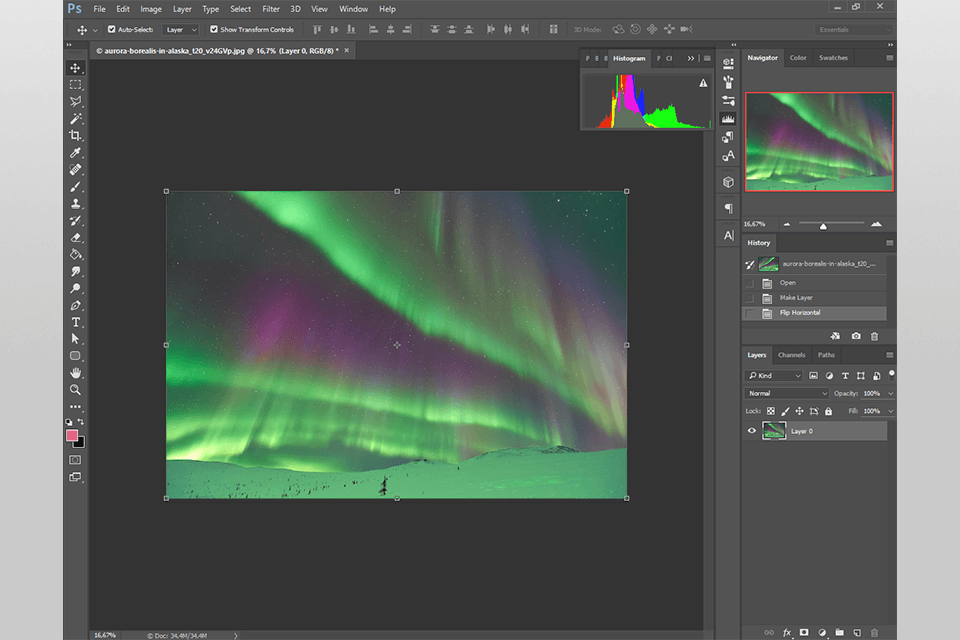
Task: Open the Filter menu
Action: coord(271,9)
